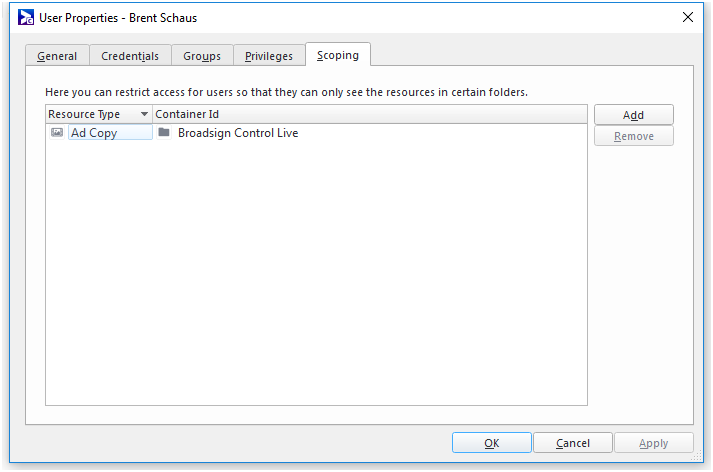Click the Broadsign app icon in title bar
Image resolution: width=713 pixels, height=472 pixels.
coord(25,17)
